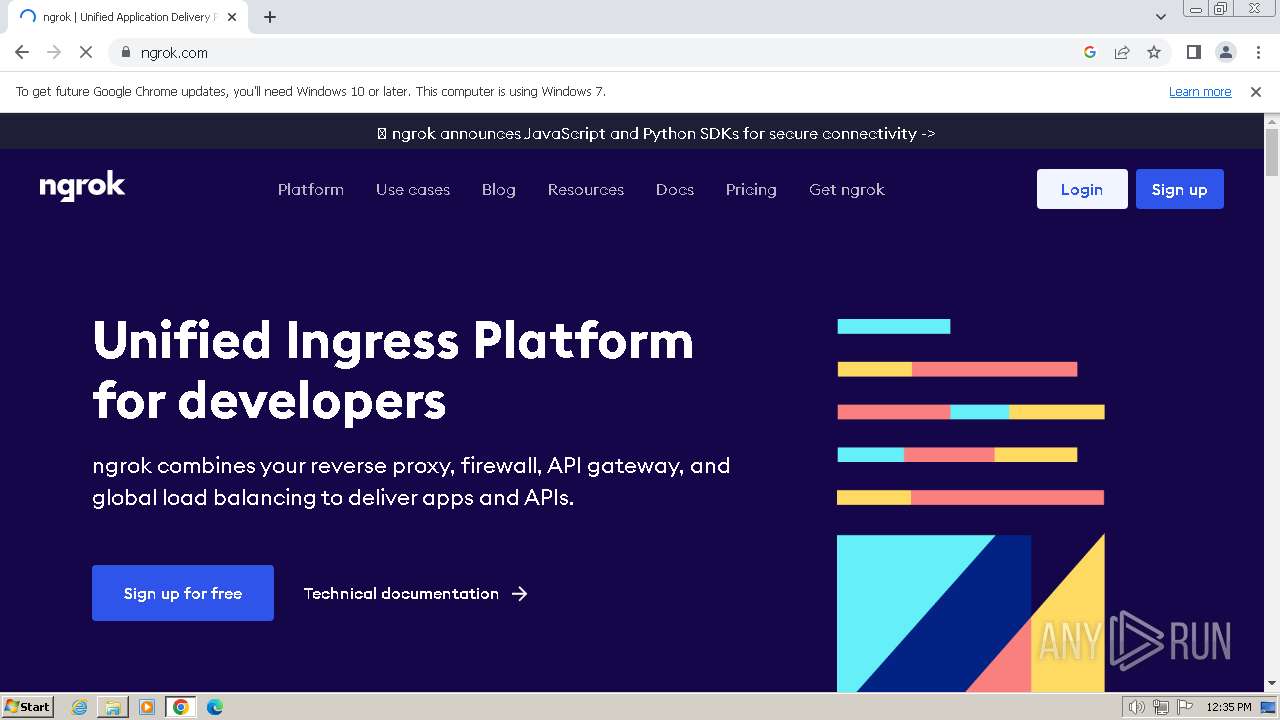This screenshot has width=1280, height=720.
Task: Click the forward navigation arrow
Action: point(54,52)
